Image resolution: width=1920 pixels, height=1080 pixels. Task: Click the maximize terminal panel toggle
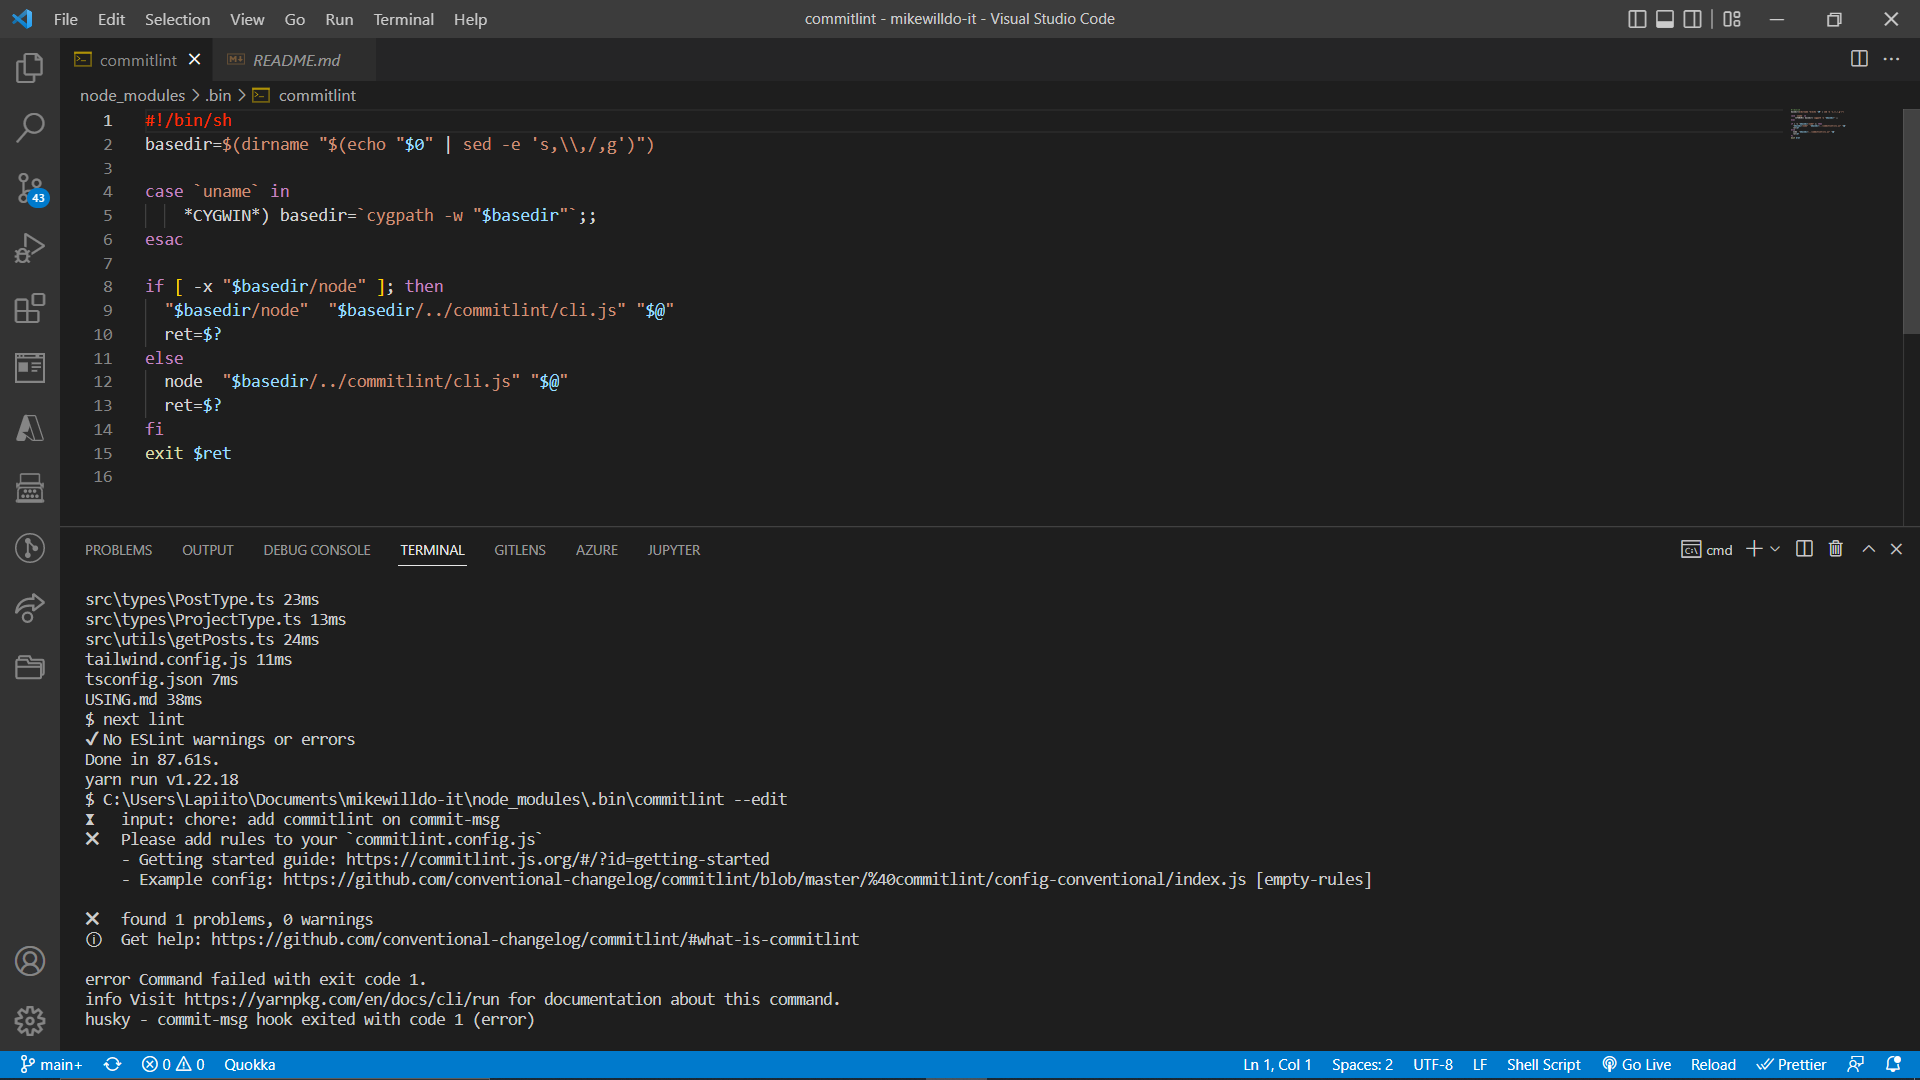coord(1869,549)
